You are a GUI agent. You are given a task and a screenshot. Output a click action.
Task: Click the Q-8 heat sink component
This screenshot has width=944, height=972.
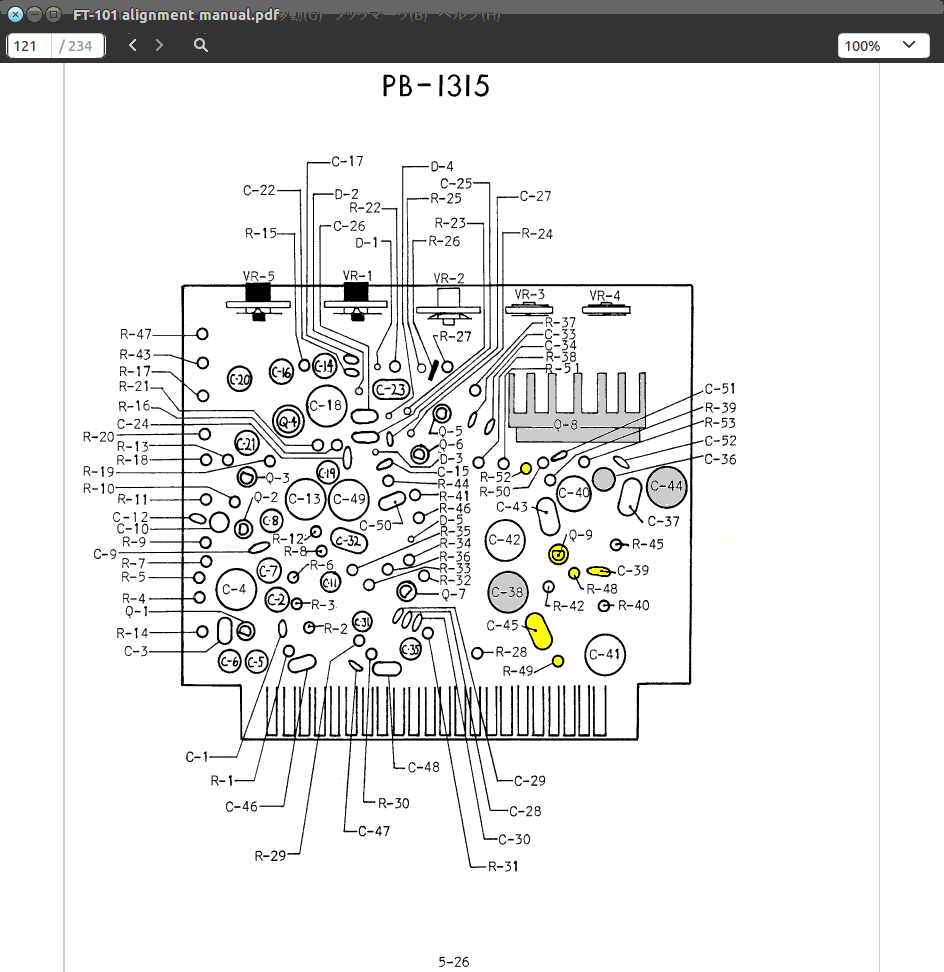[577, 407]
